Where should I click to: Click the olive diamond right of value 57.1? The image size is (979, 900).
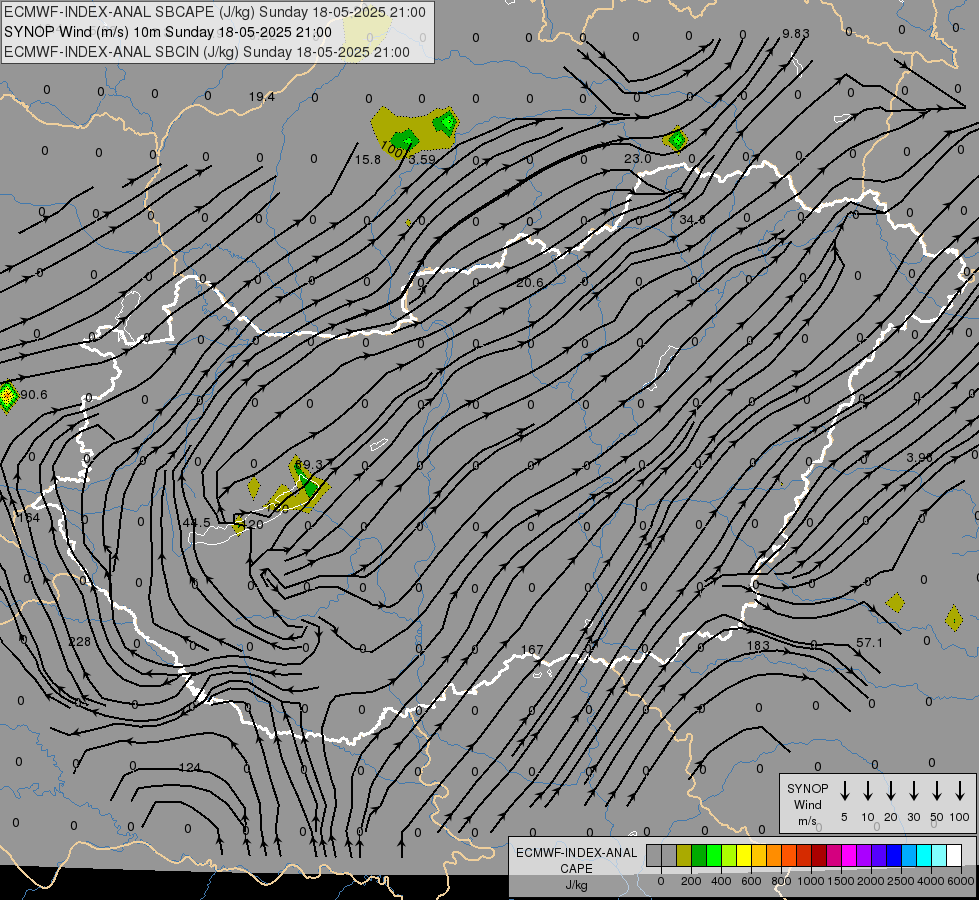(x=895, y=603)
